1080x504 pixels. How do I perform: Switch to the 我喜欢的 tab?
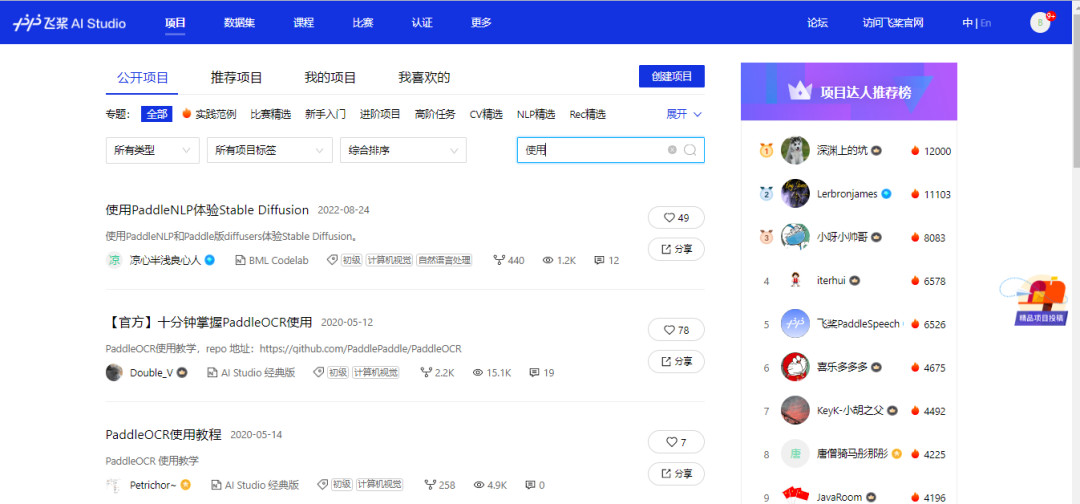coord(424,78)
